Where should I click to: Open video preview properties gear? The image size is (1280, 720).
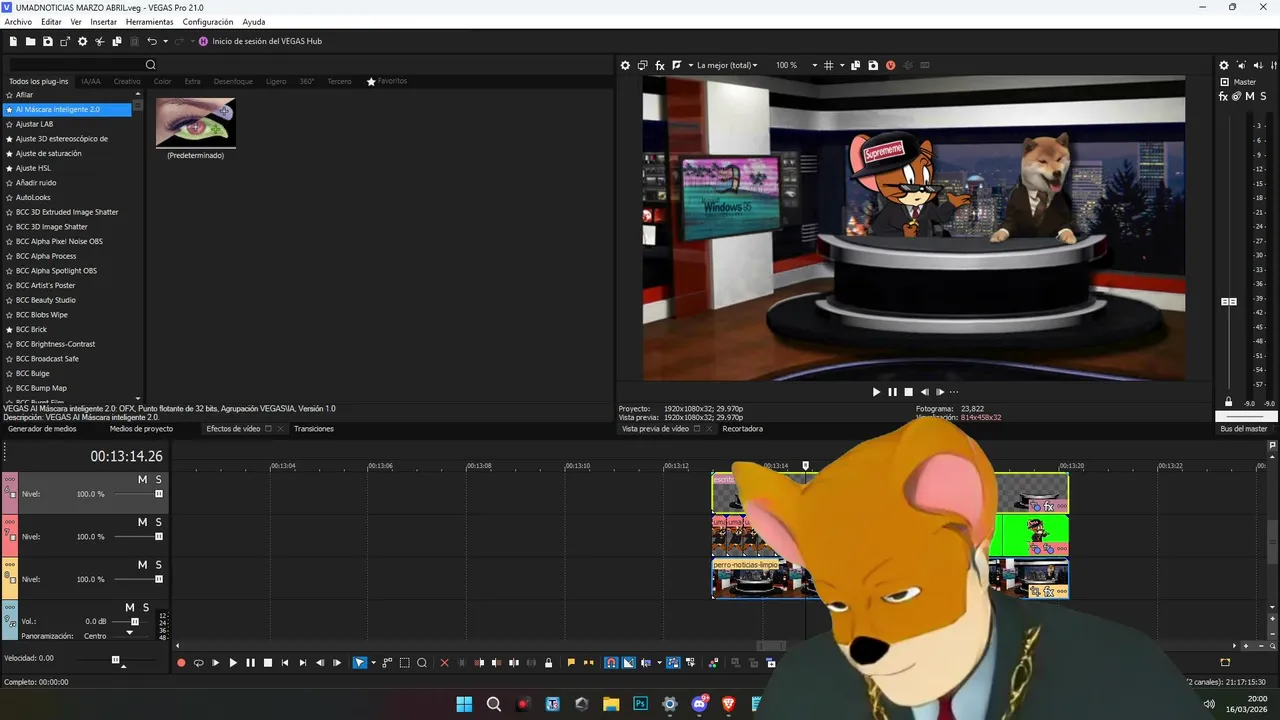[625, 65]
